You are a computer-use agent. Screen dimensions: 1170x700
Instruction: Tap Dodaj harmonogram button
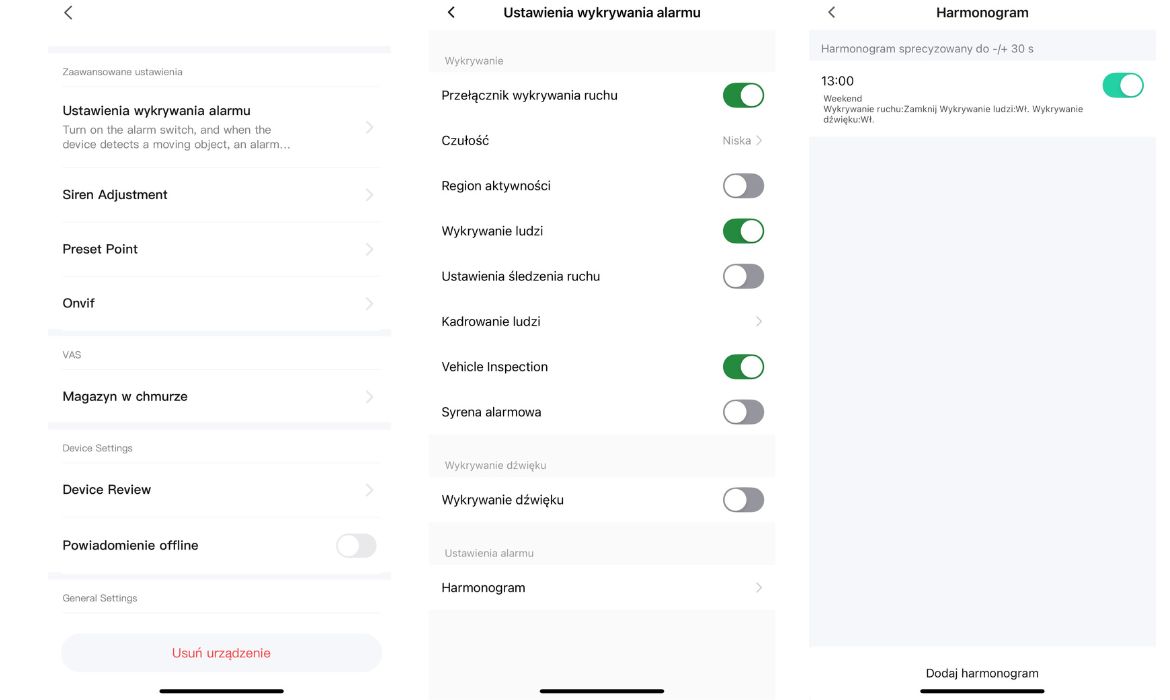click(982, 673)
